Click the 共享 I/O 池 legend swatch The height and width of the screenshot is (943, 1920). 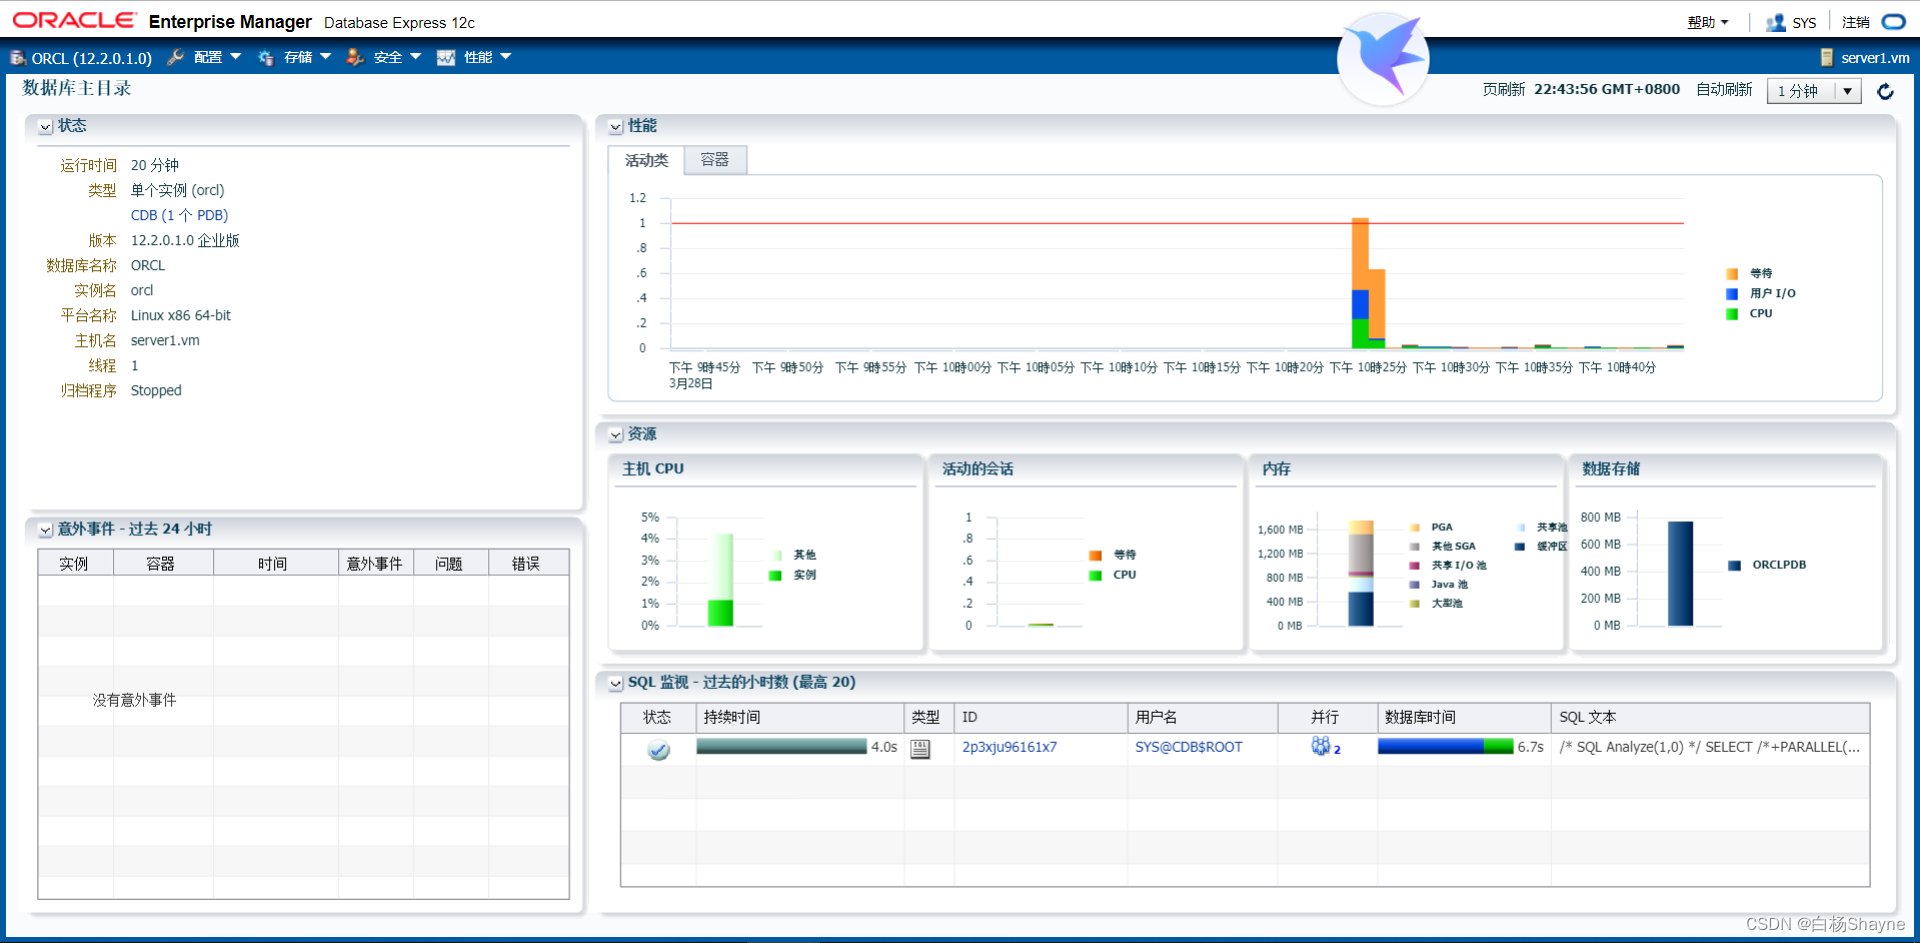[x=1415, y=566]
